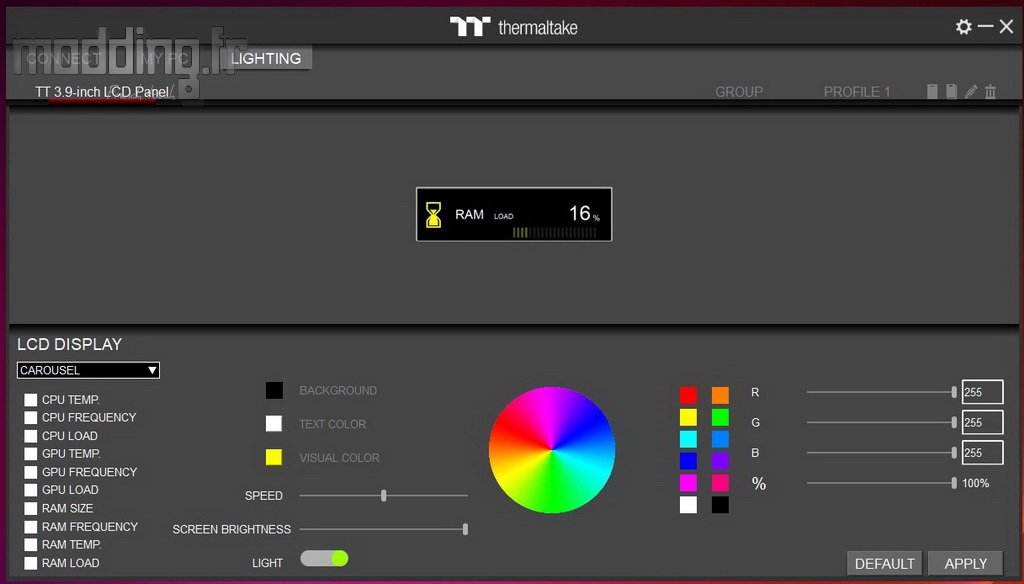
Task: Click the SCREEN BRIGHTNESS slider handle
Action: click(x=466, y=529)
